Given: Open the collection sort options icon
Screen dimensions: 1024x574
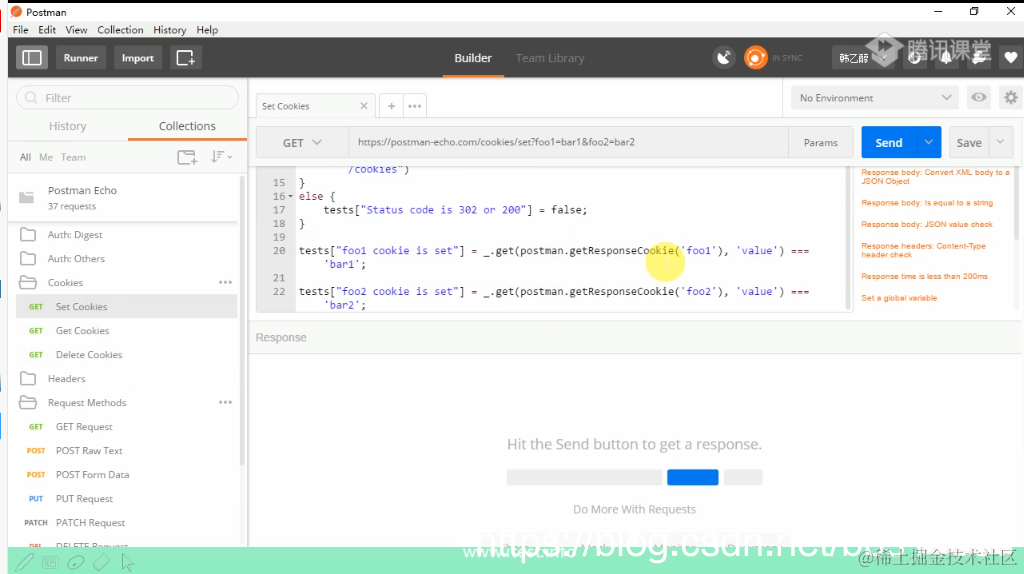Looking at the screenshot, I should coord(221,157).
